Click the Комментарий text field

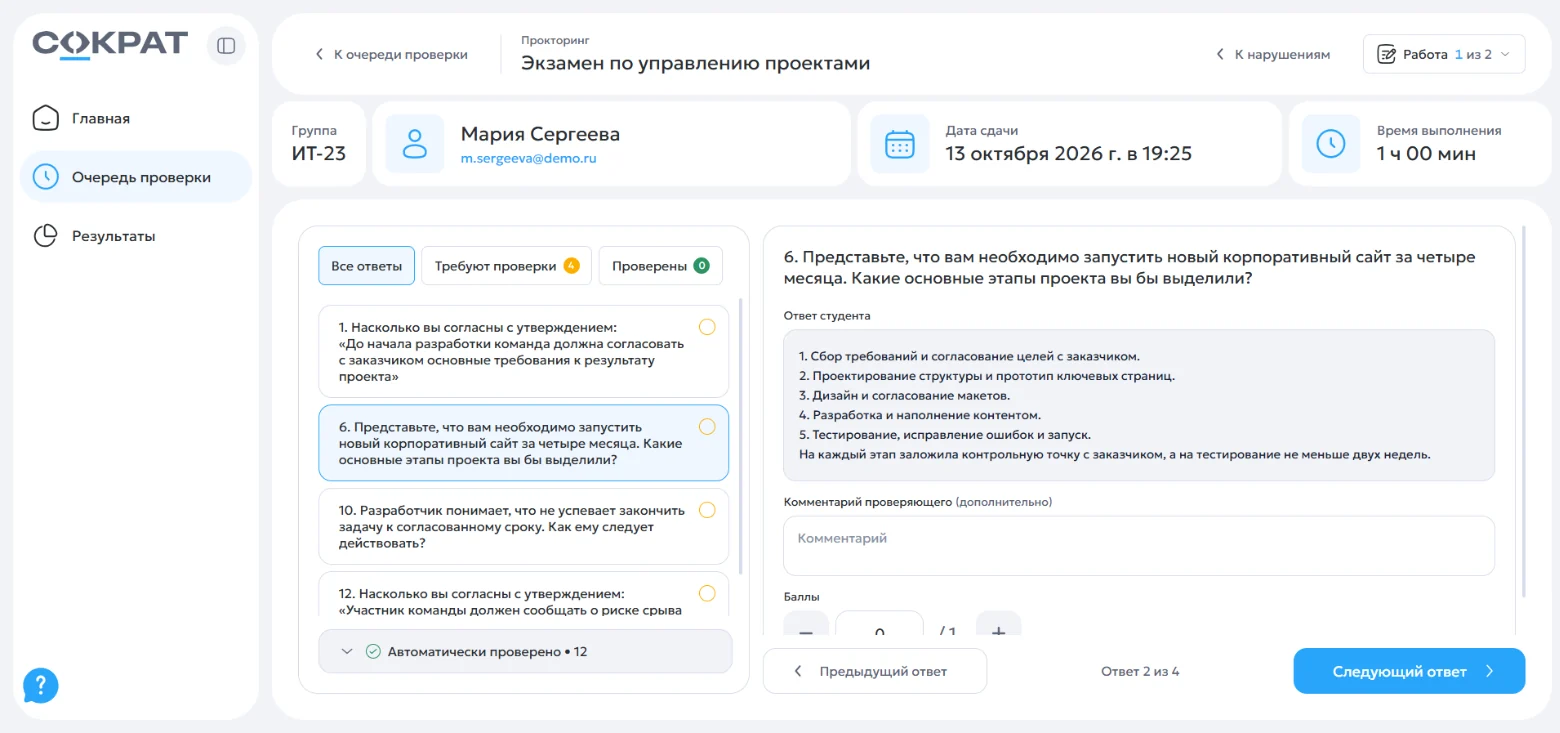(x=1139, y=546)
